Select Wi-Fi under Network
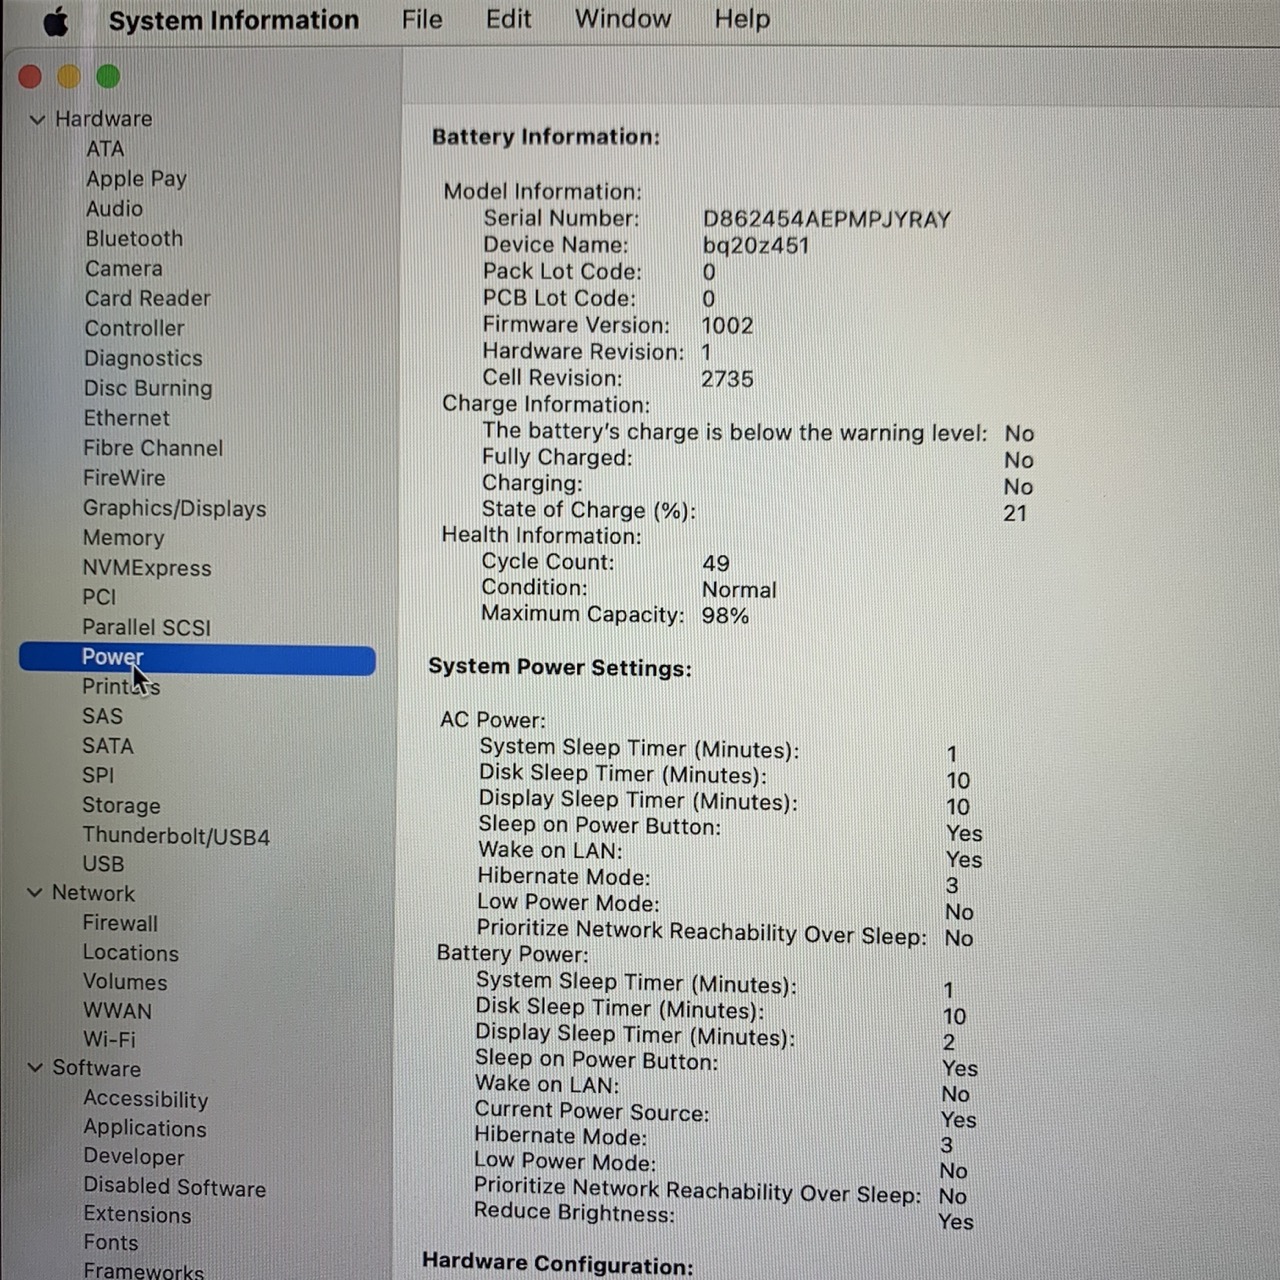The image size is (1280, 1280). tap(109, 1040)
